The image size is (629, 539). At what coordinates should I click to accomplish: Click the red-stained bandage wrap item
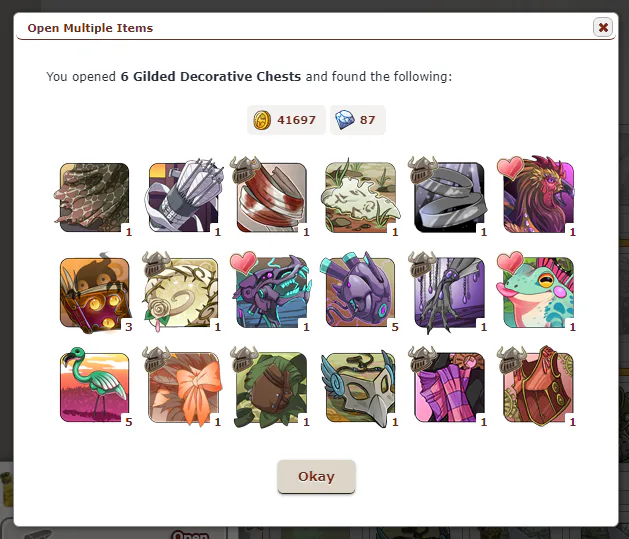coord(272,197)
